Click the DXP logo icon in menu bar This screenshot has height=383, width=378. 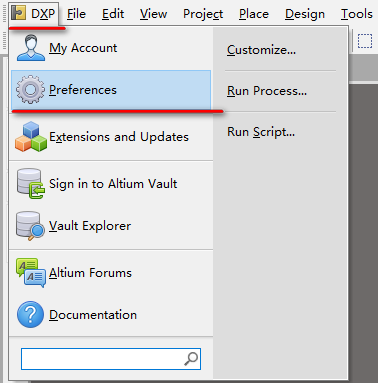(x=18, y=13)
